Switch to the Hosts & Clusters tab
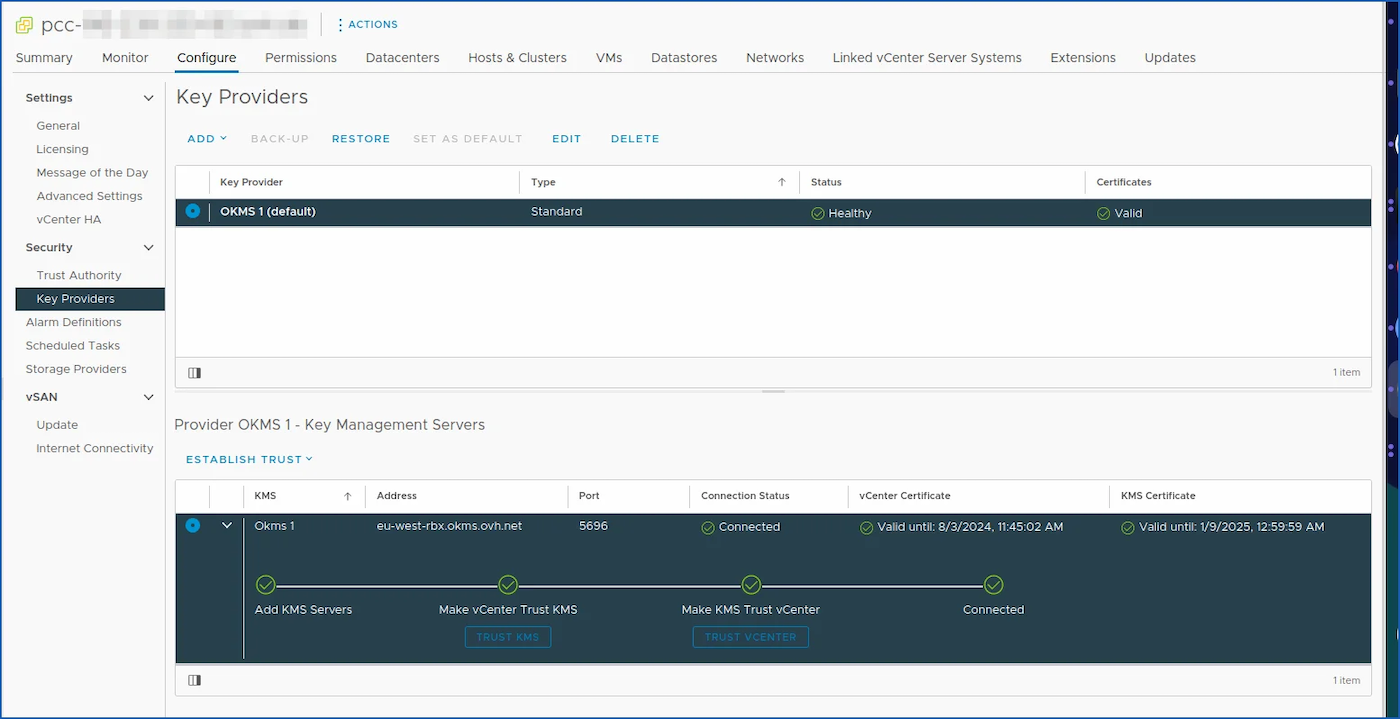Screen dimensions: 1400x719 coord(517,58)
